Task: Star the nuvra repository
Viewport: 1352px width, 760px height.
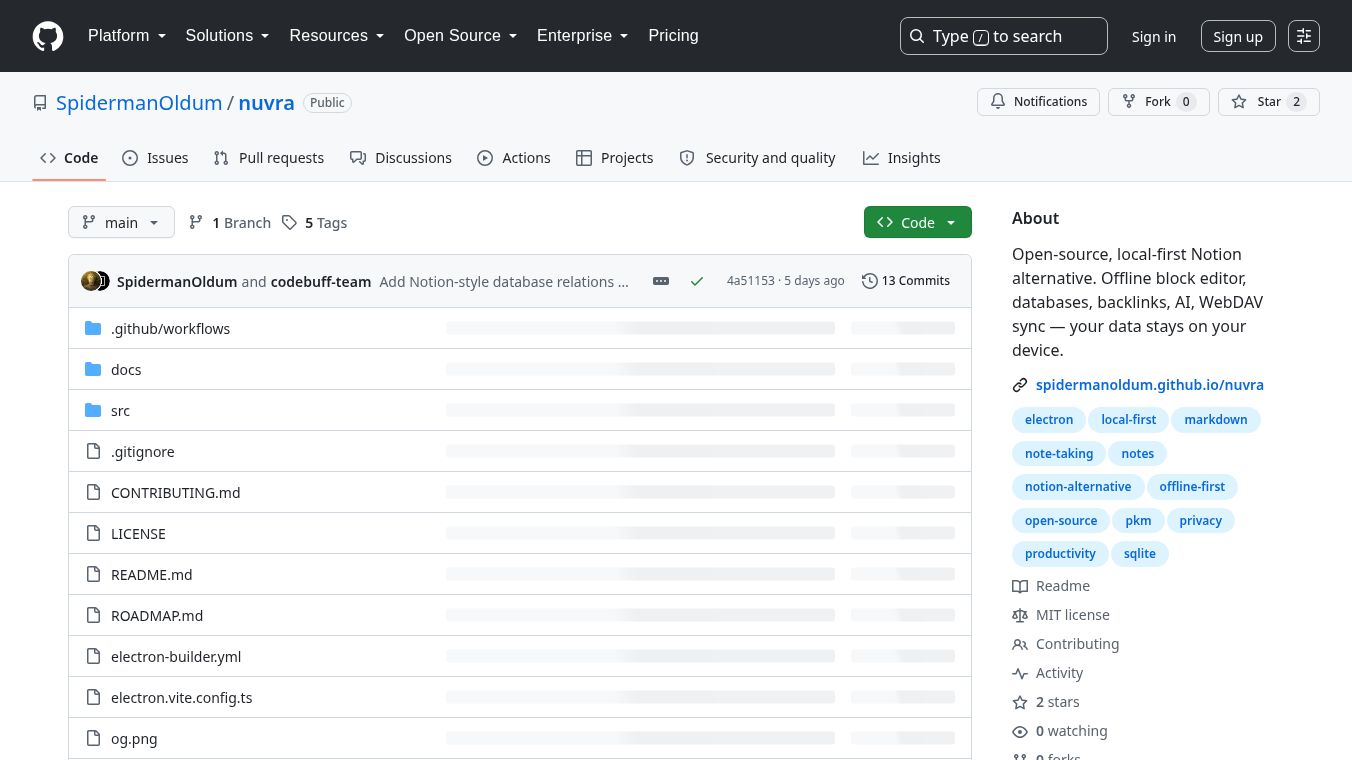Action: tap(1269, 102)
